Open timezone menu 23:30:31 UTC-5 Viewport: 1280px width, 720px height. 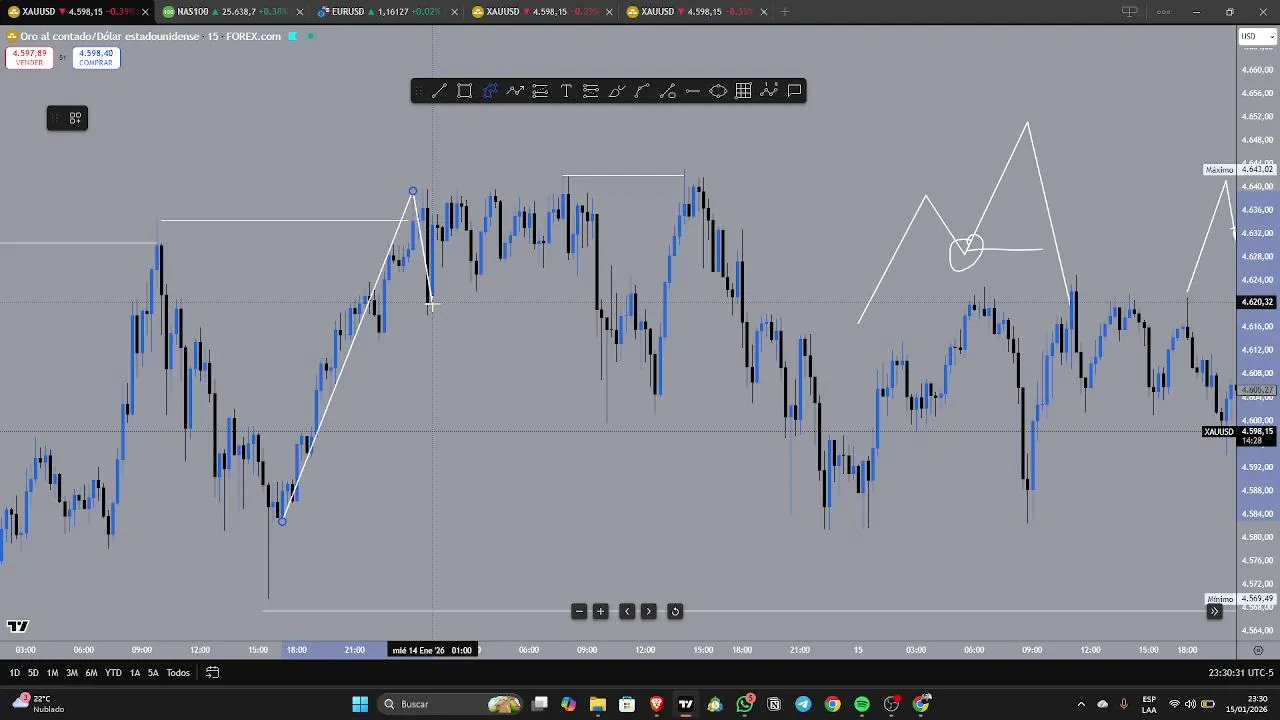point(1240,673)
